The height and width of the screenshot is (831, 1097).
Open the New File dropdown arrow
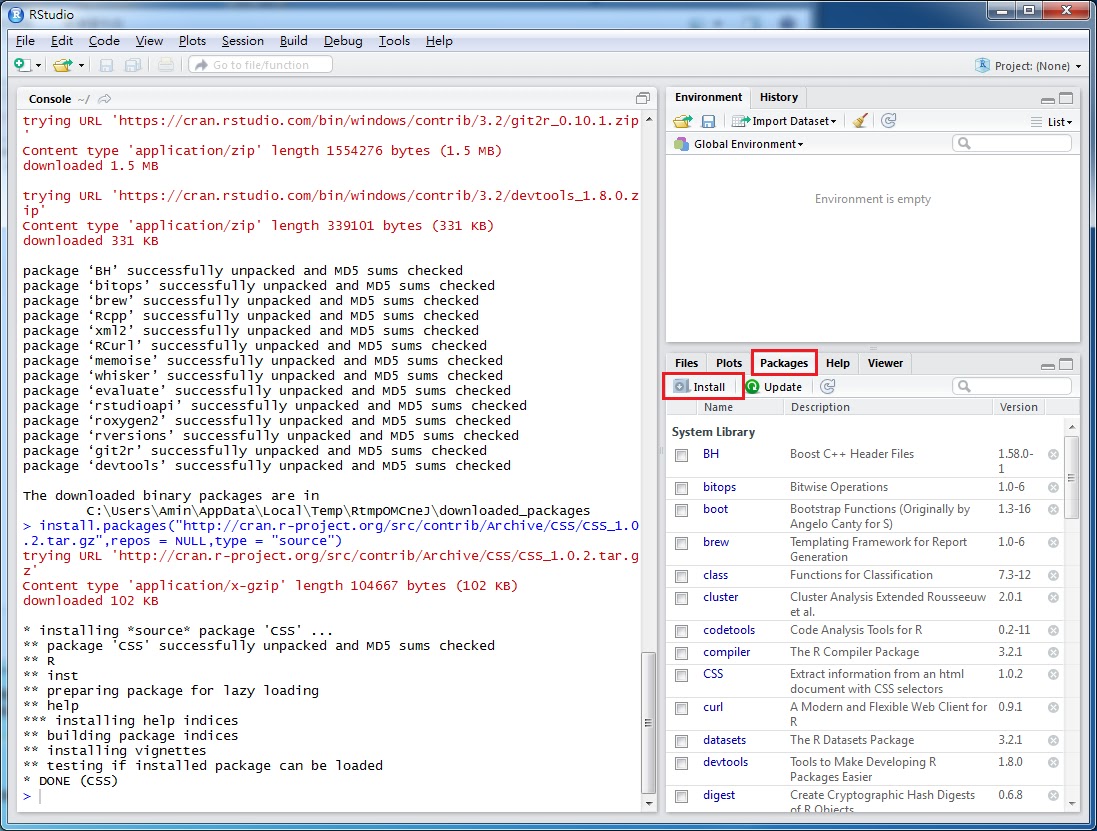click(x=38, y=66)
